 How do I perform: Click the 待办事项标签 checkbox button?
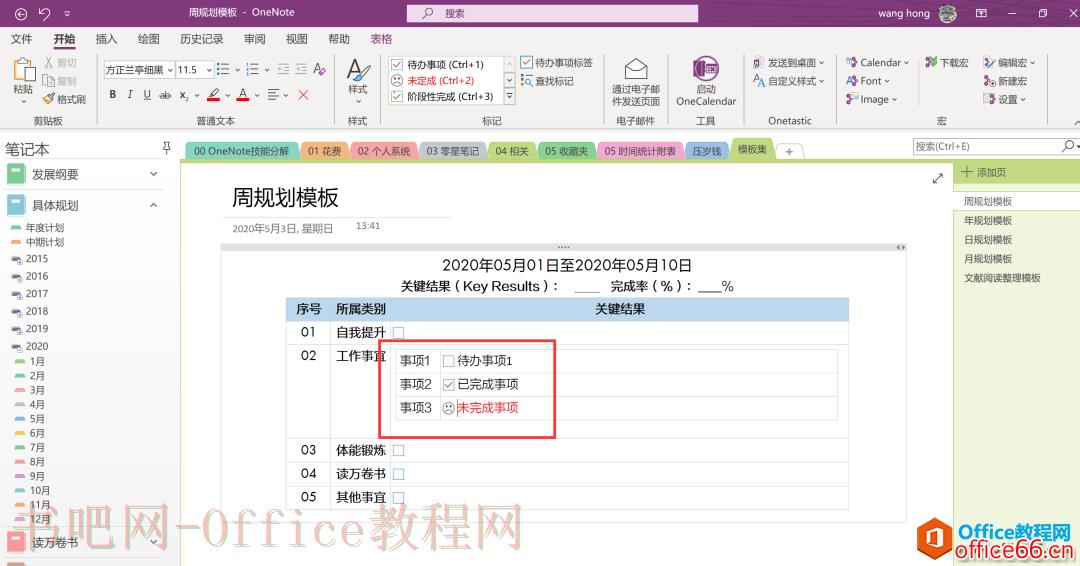point(557,63)
